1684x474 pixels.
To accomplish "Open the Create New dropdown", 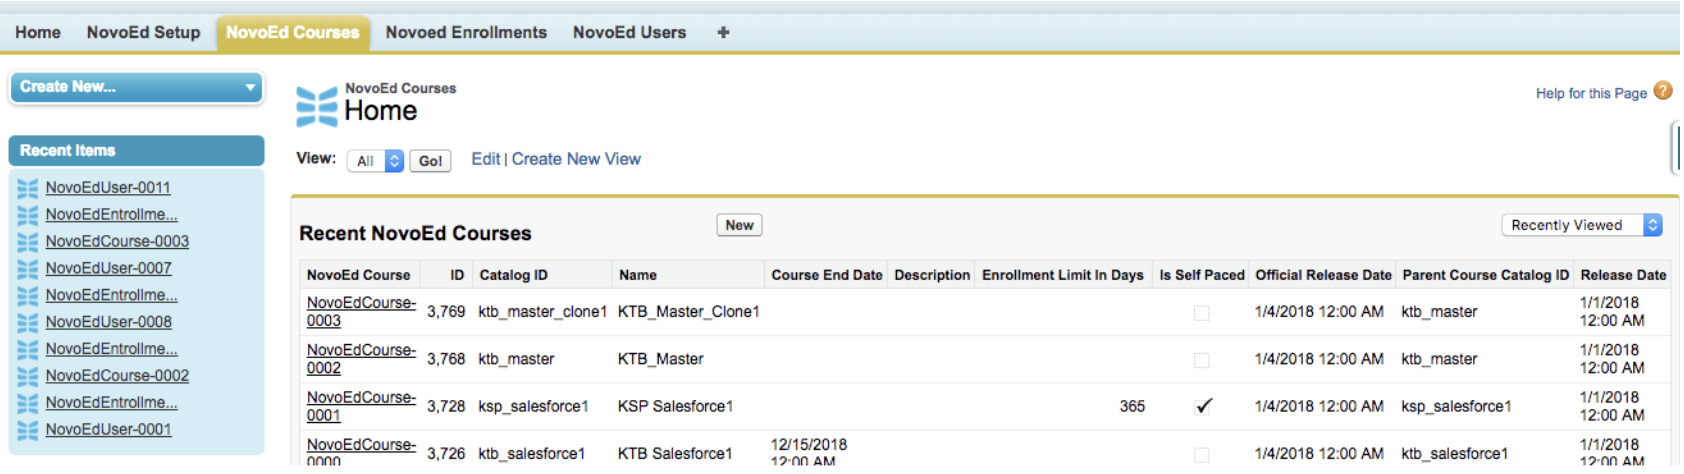I will point(136,87).
